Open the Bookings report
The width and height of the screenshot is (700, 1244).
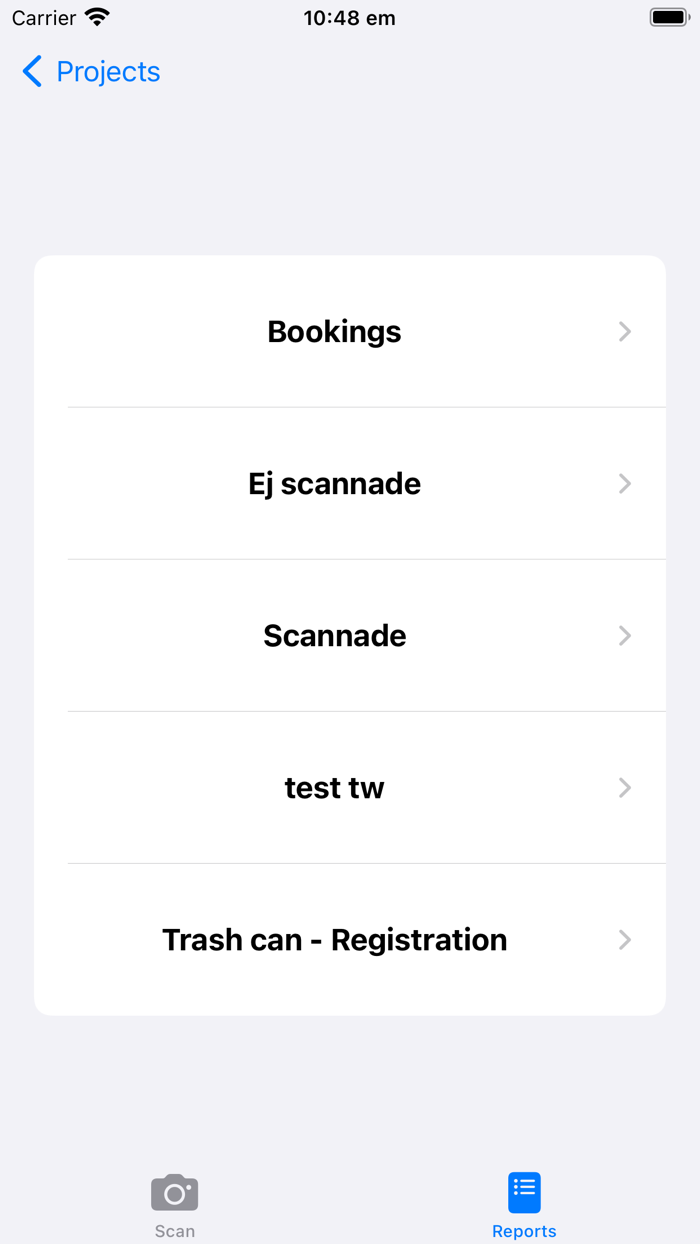tap(334, 331)
